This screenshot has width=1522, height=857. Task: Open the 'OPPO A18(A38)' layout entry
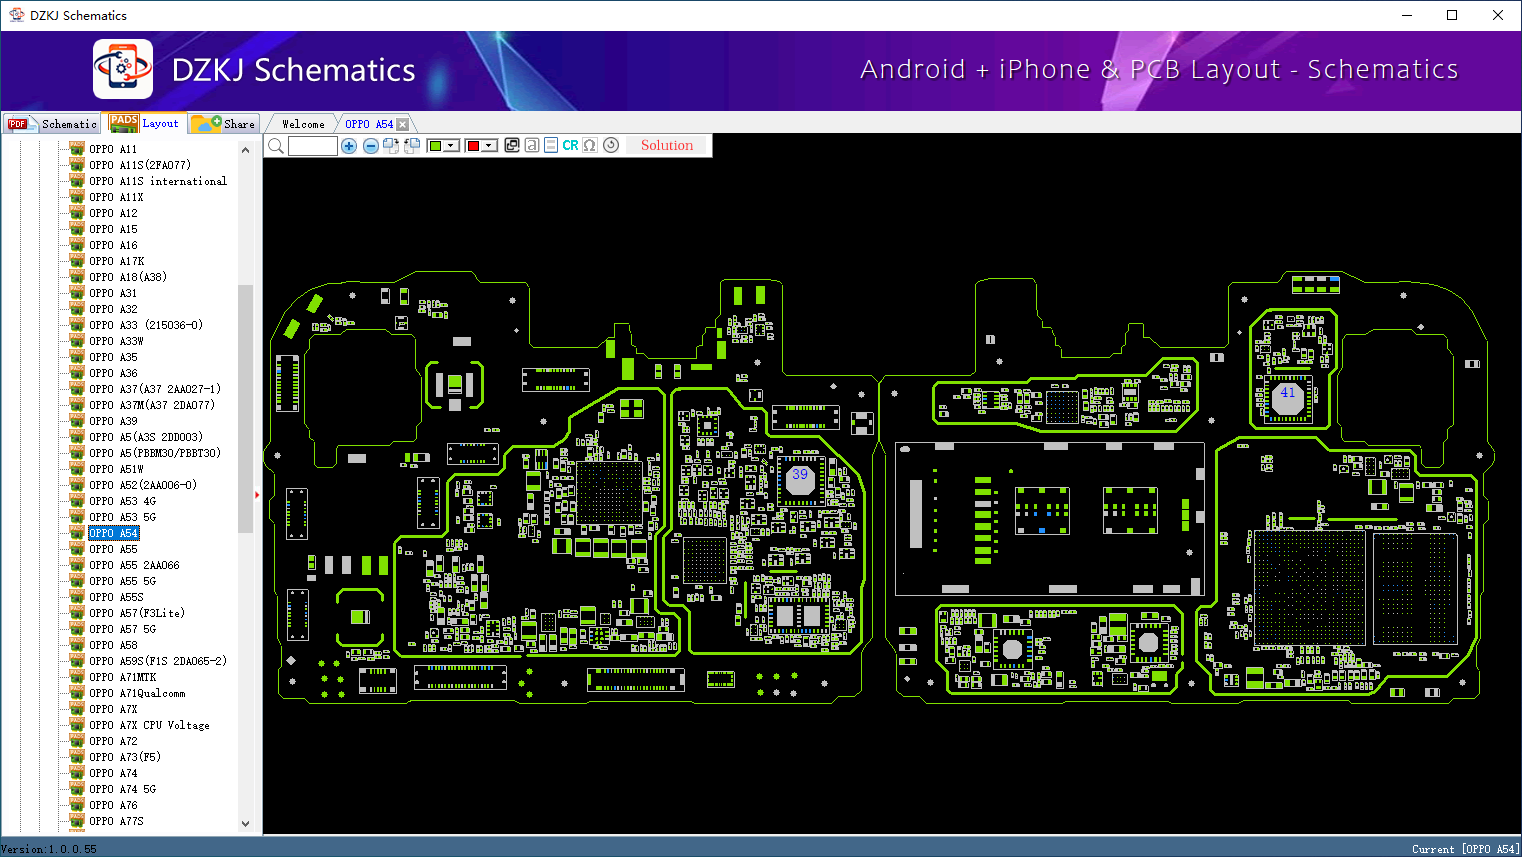[x=128, y=277]
